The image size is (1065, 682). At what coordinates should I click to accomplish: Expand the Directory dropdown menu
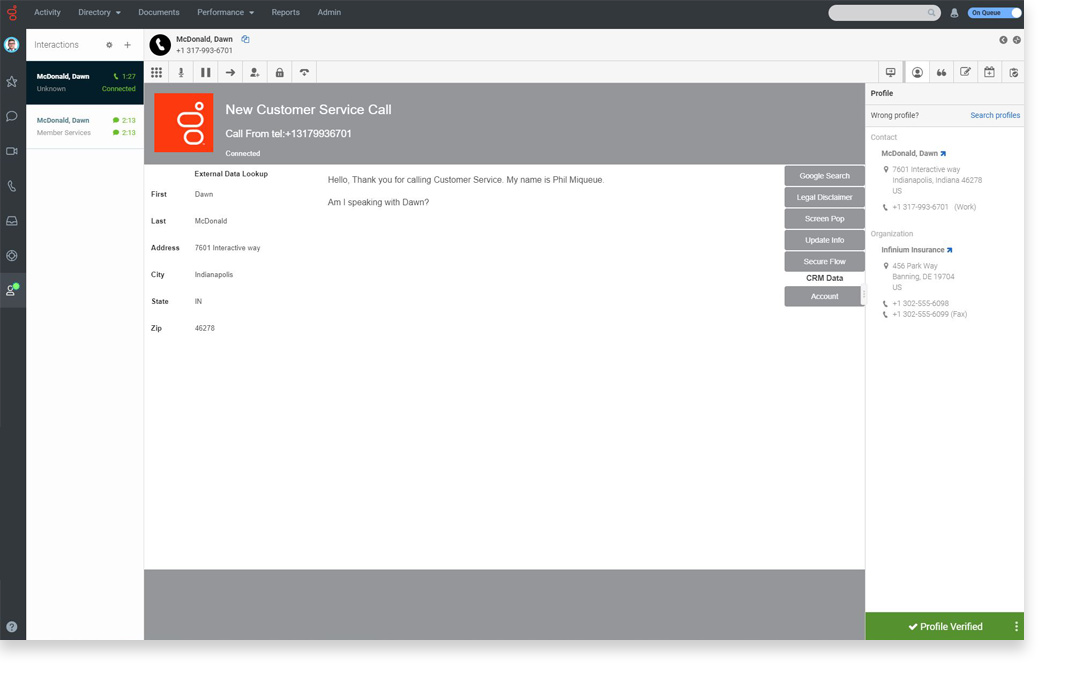(98, 12)
